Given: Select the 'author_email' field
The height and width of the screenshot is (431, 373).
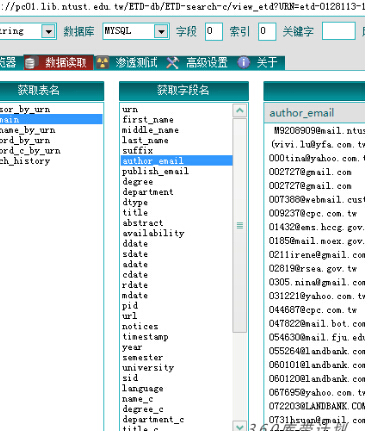Looking at the screenshot, I should [x=177, y=161].
